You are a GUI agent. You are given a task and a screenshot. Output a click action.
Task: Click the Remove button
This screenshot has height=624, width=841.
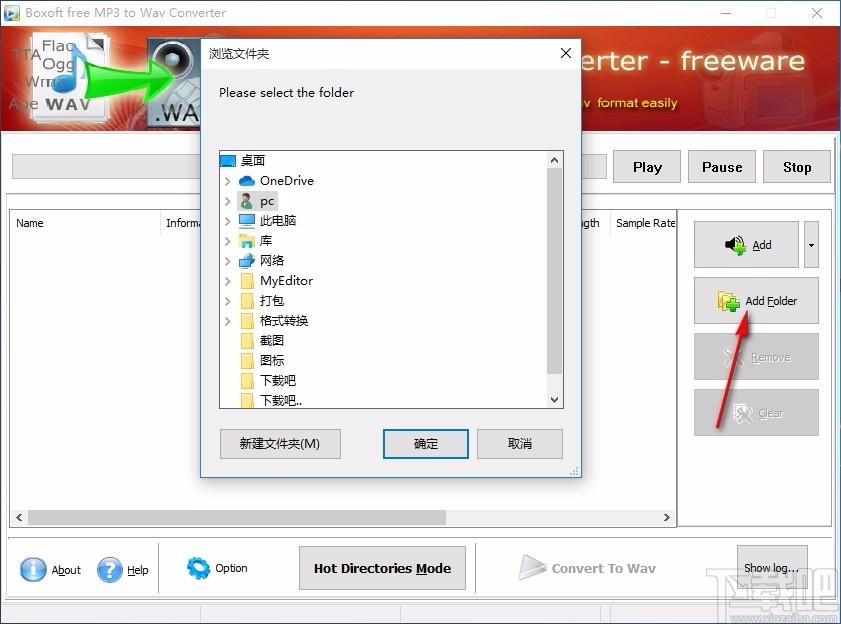756,357
